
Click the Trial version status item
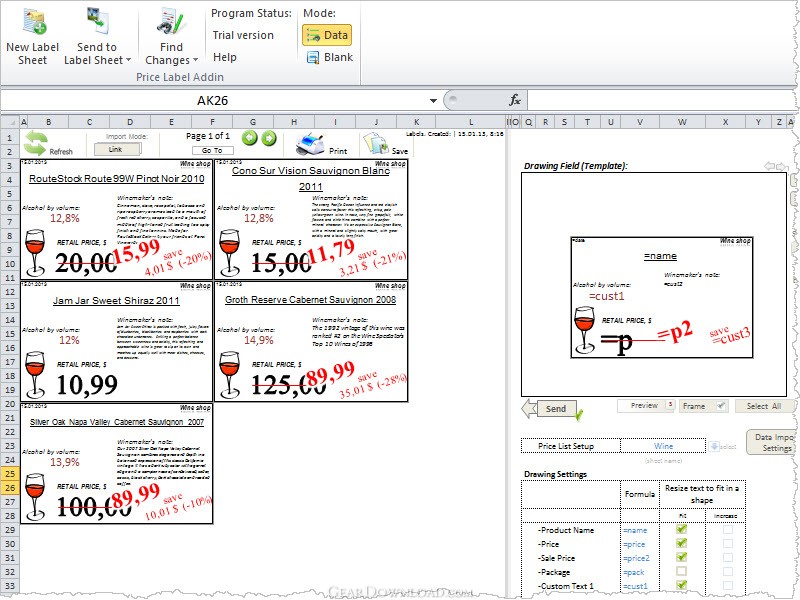(x=243, y=35)
